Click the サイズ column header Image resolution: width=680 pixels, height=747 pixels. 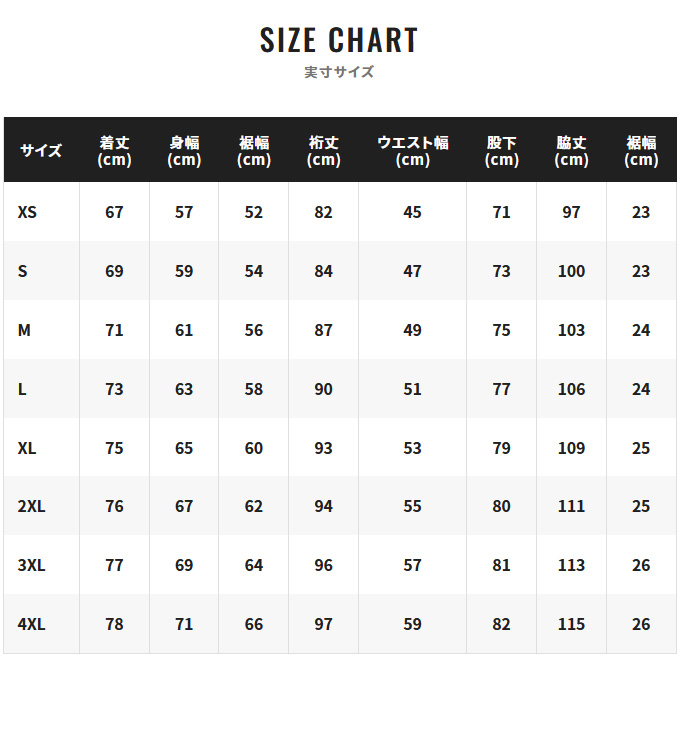(x=41, y=150)
